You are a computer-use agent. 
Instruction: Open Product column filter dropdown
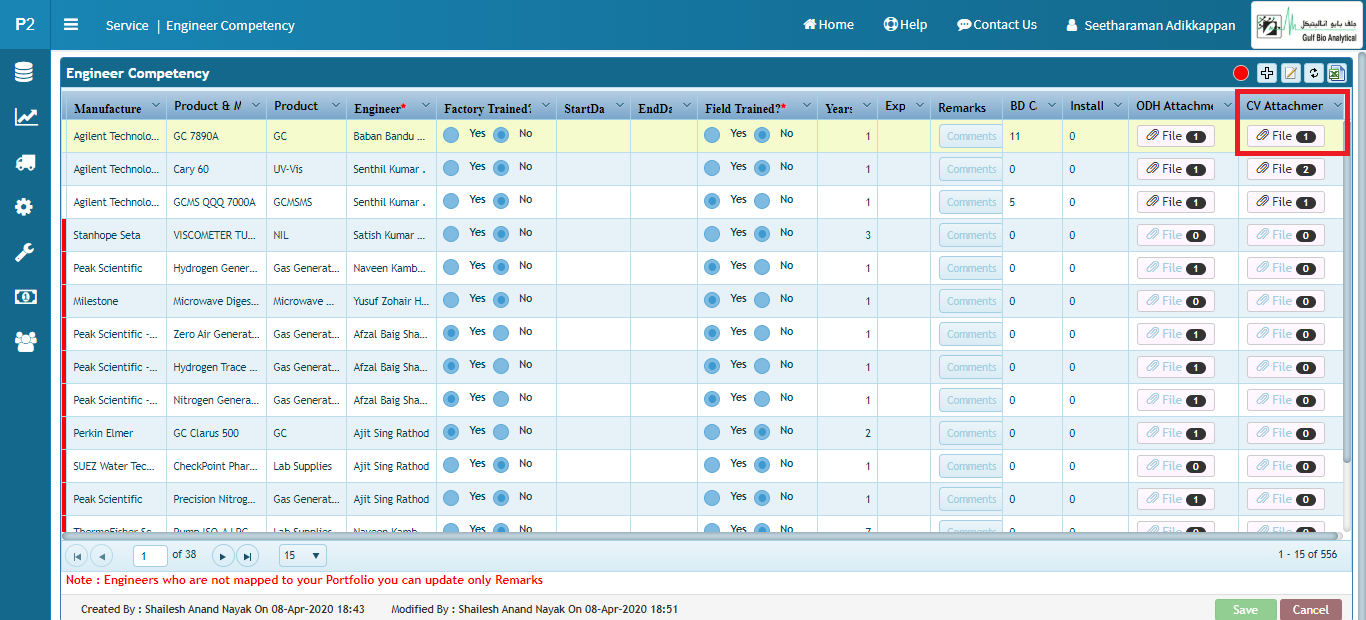(x=335, y=106)
